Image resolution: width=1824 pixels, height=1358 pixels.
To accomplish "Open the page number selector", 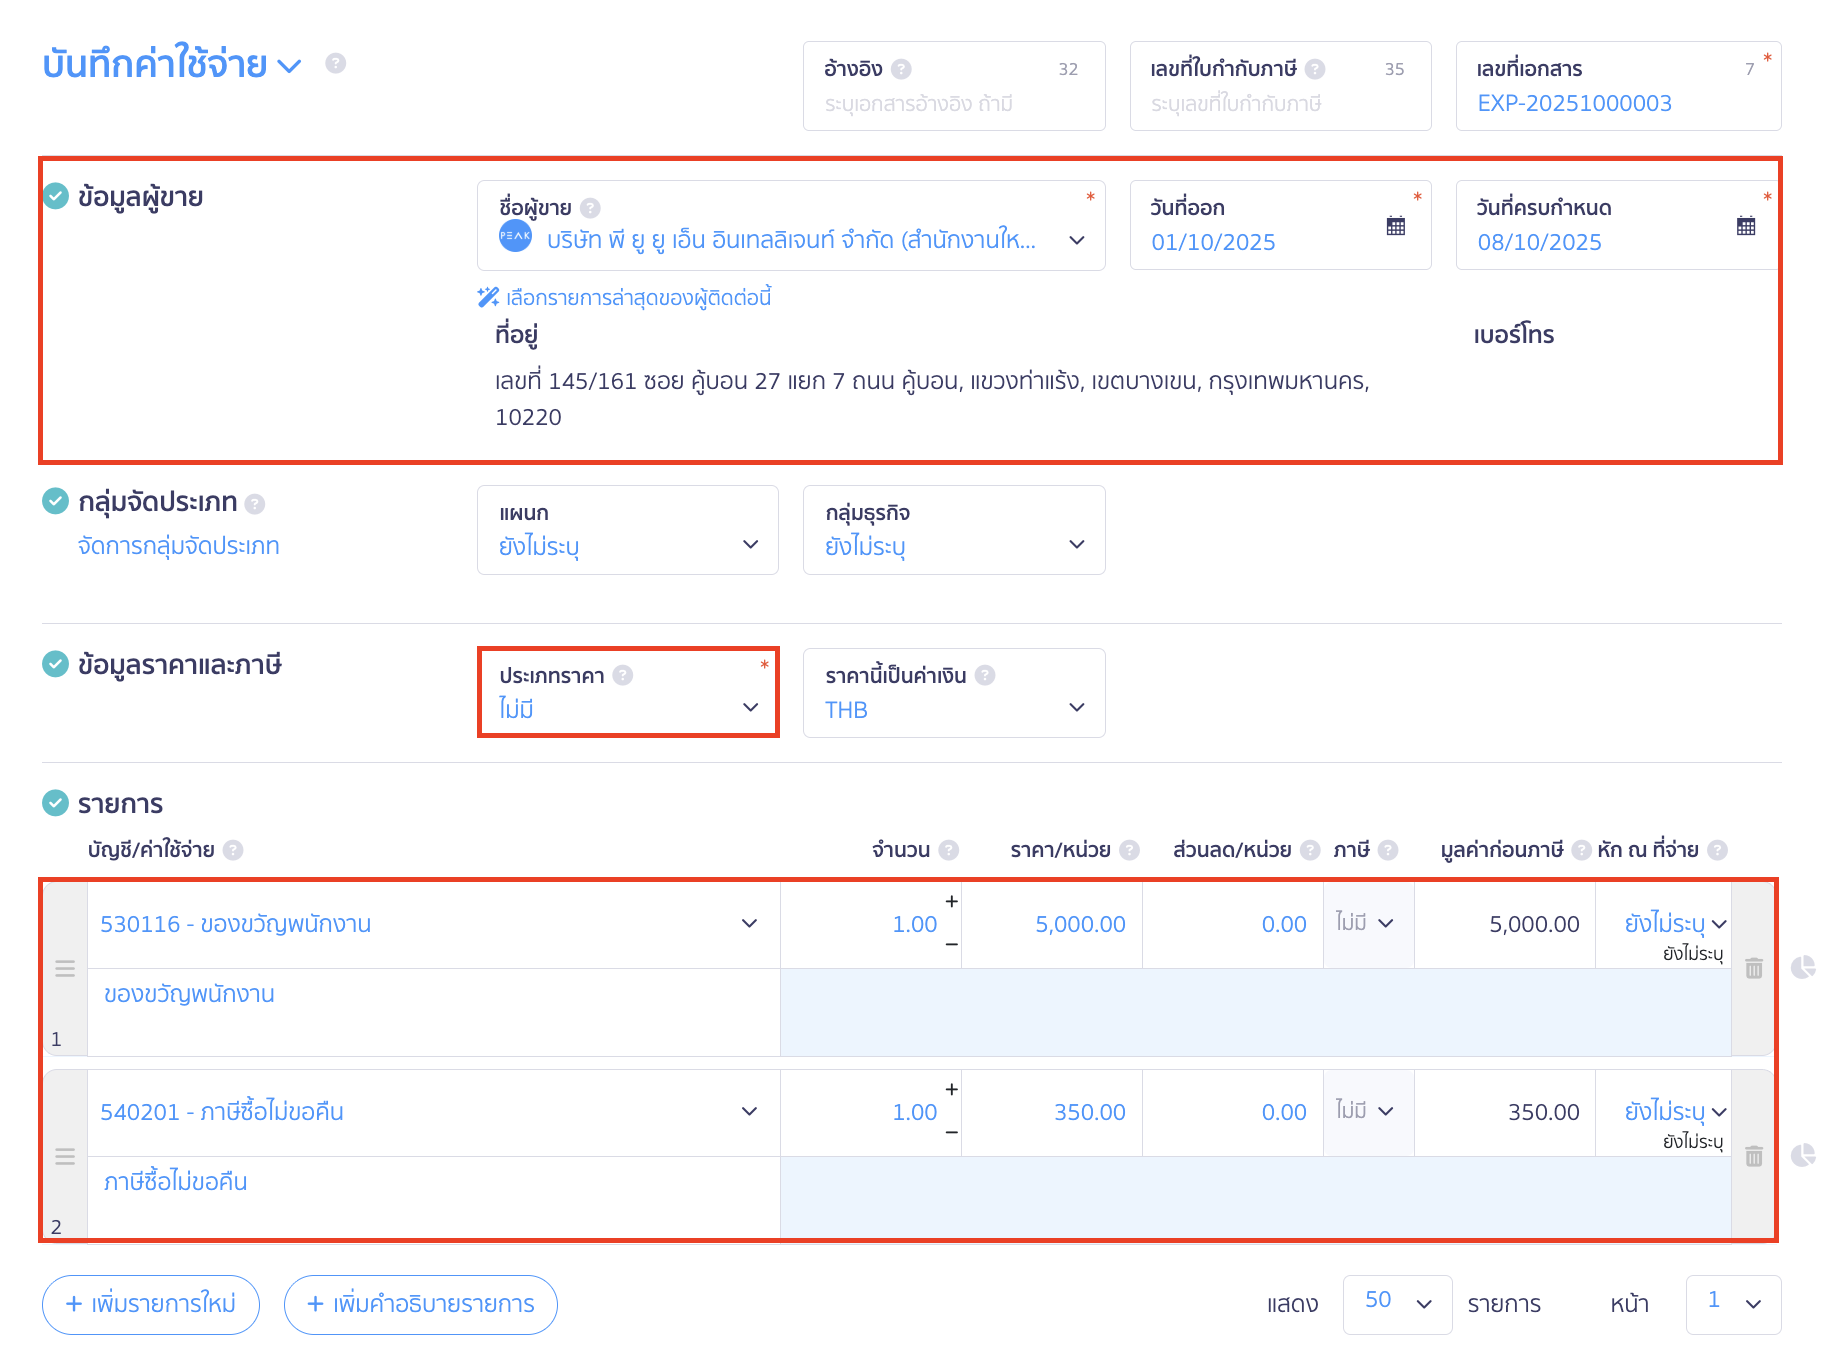I will click(x=1732, y=1304).
